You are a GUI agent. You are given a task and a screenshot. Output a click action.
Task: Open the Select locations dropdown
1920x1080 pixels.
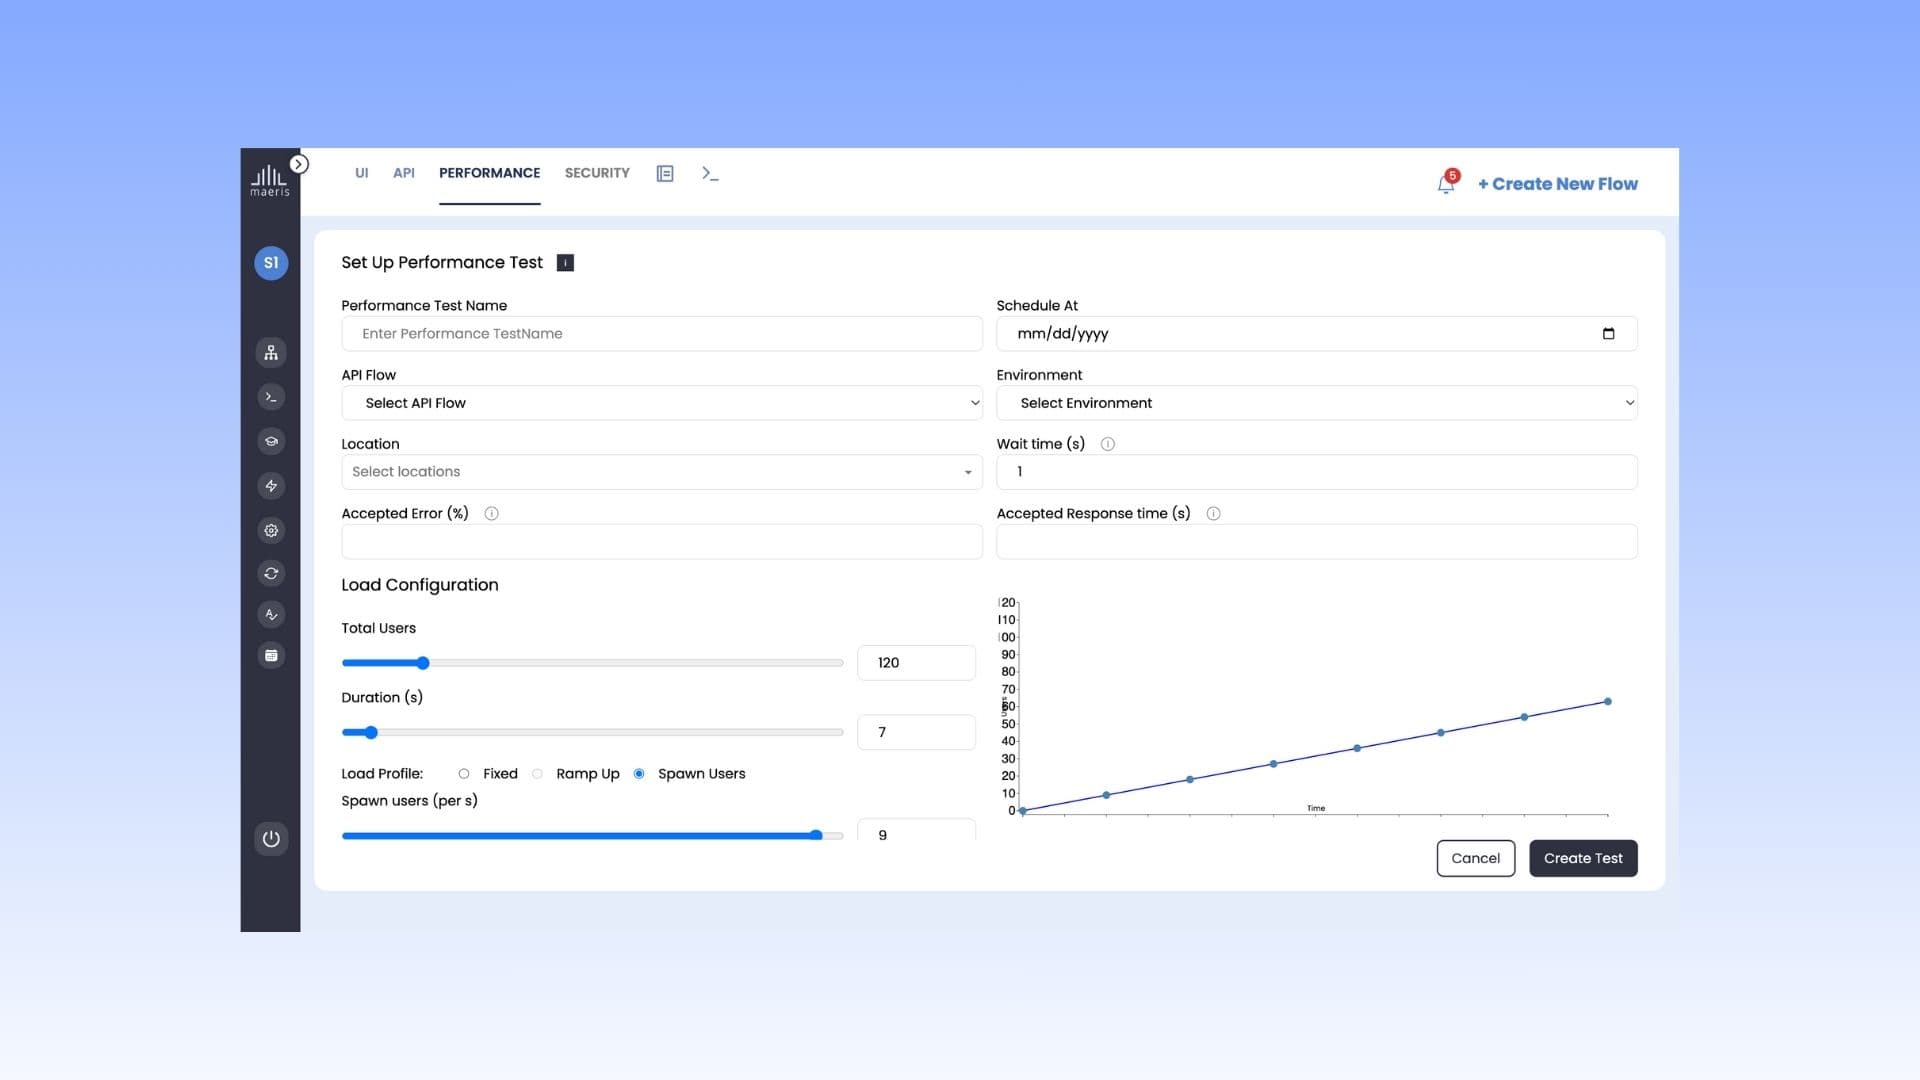[661, 471]
